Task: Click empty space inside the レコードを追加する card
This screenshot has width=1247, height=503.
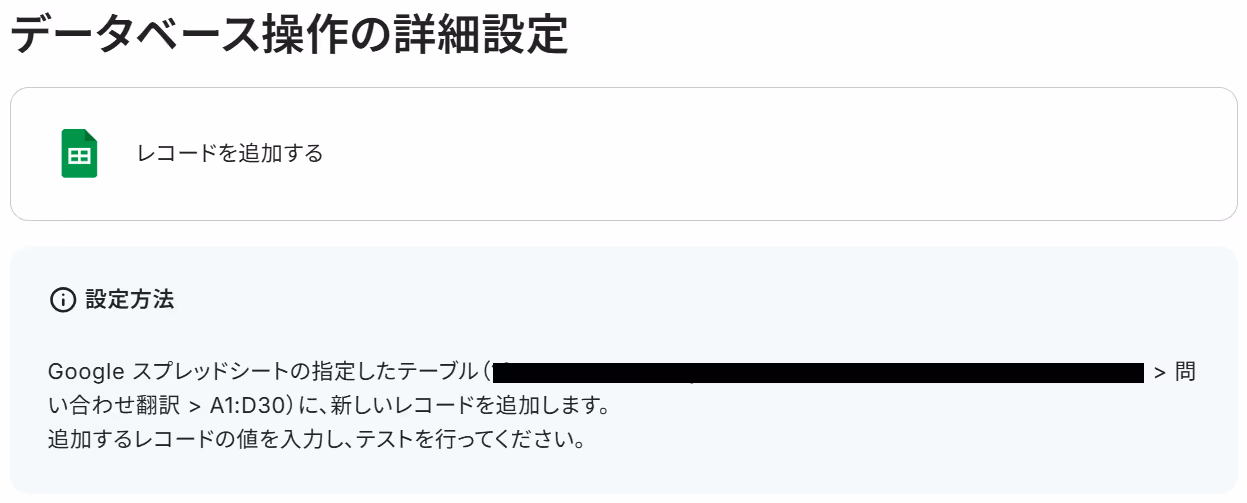Action: point(700,154)
